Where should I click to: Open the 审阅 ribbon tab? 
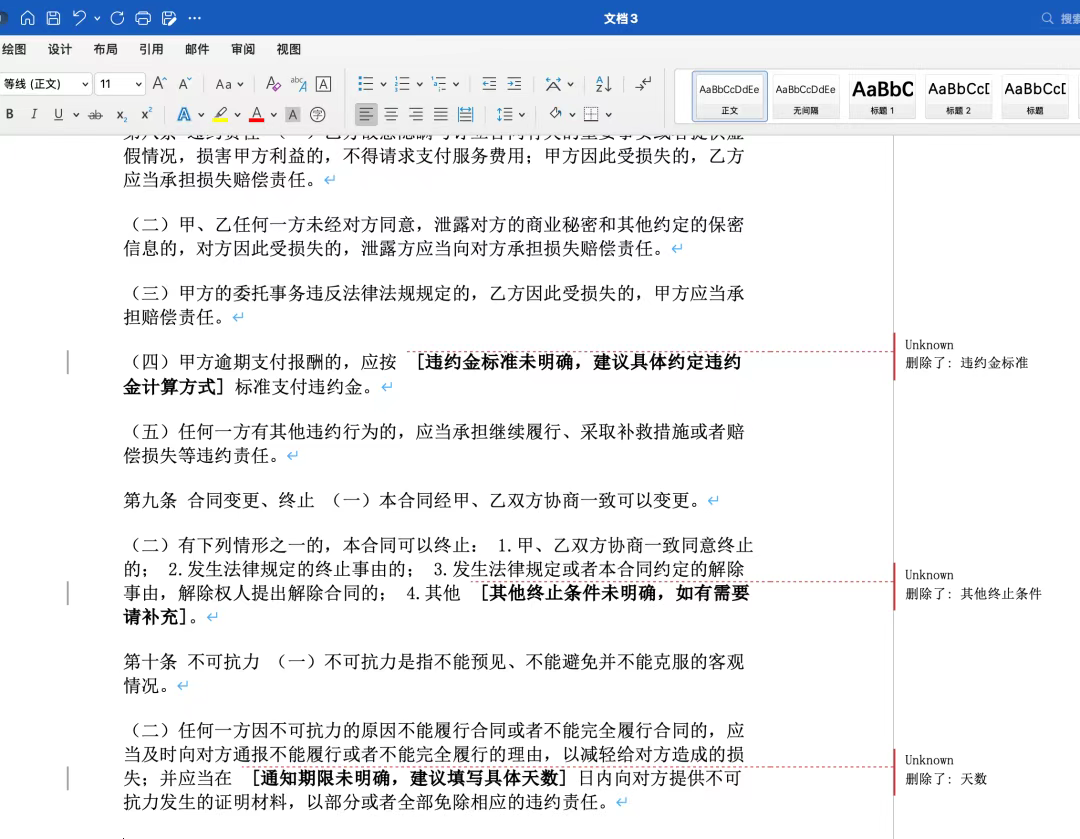click(x=243, y=49)
